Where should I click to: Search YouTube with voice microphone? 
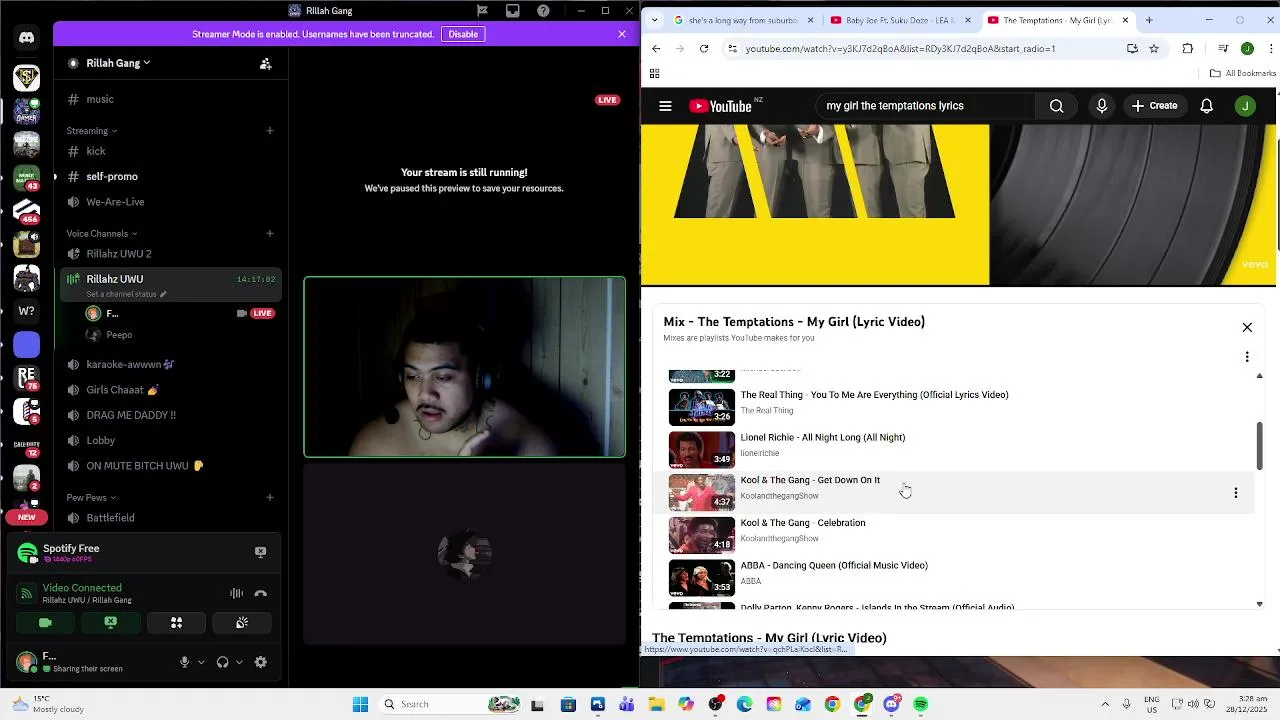click(x=1102, y=106)
